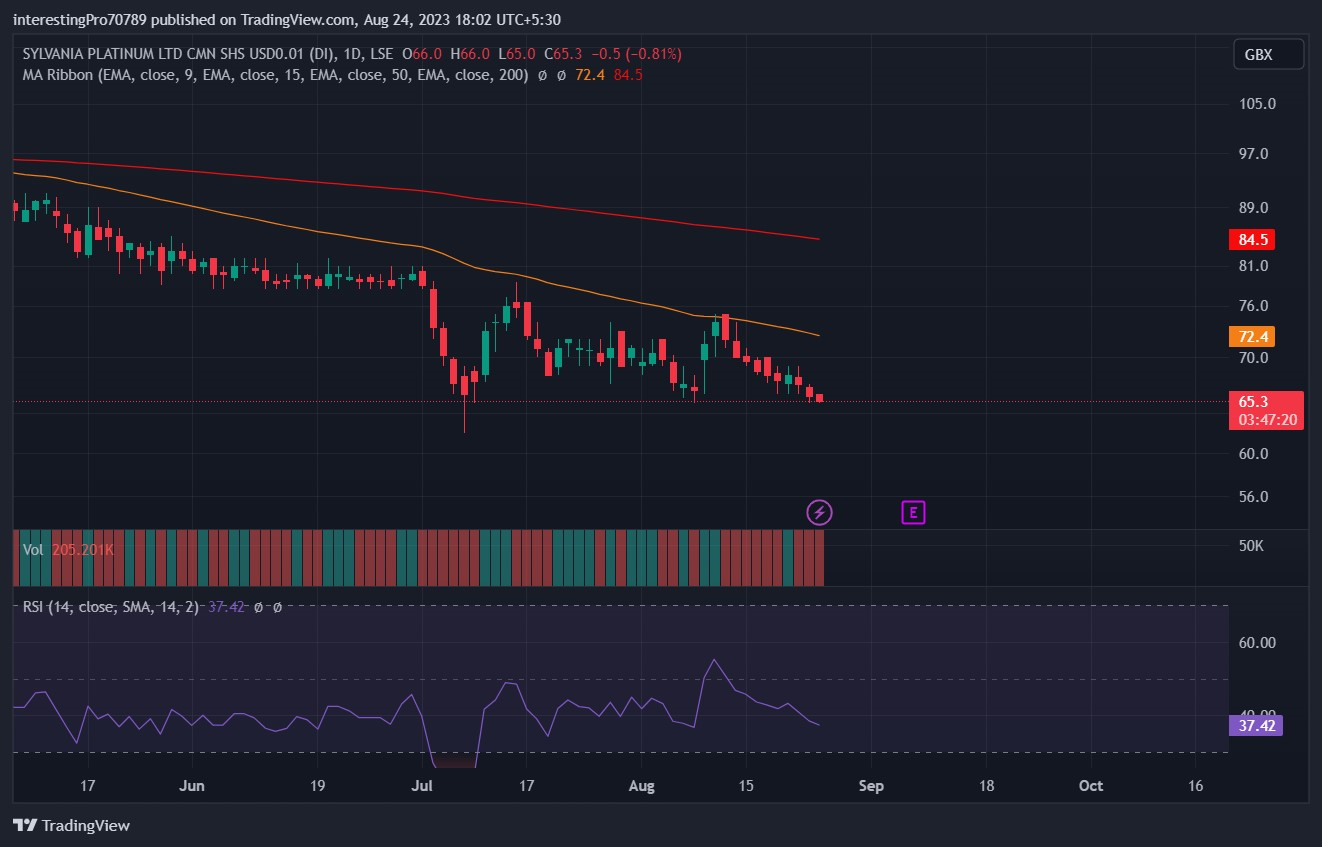Screen dimensions: 1322x847
Task: Click the 205.201K volume value
Action: click(x=82, y=550)
